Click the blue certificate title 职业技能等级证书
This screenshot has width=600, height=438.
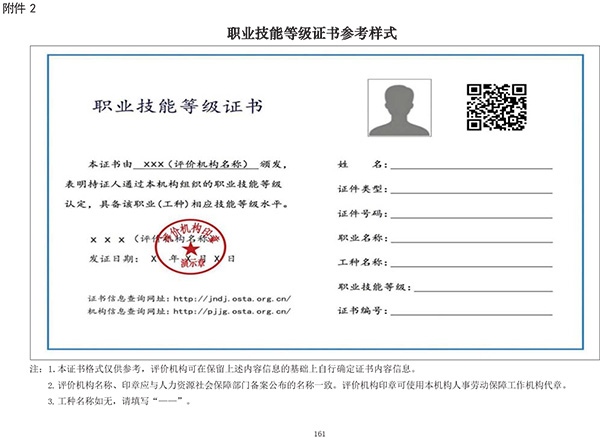click(x=178, y=106)
